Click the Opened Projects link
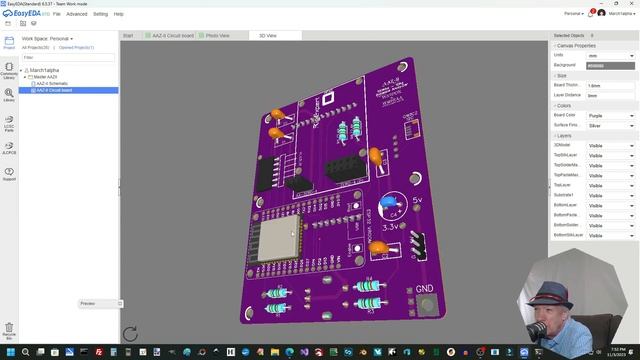The image size is (640, 360). (x=76, y=48)
